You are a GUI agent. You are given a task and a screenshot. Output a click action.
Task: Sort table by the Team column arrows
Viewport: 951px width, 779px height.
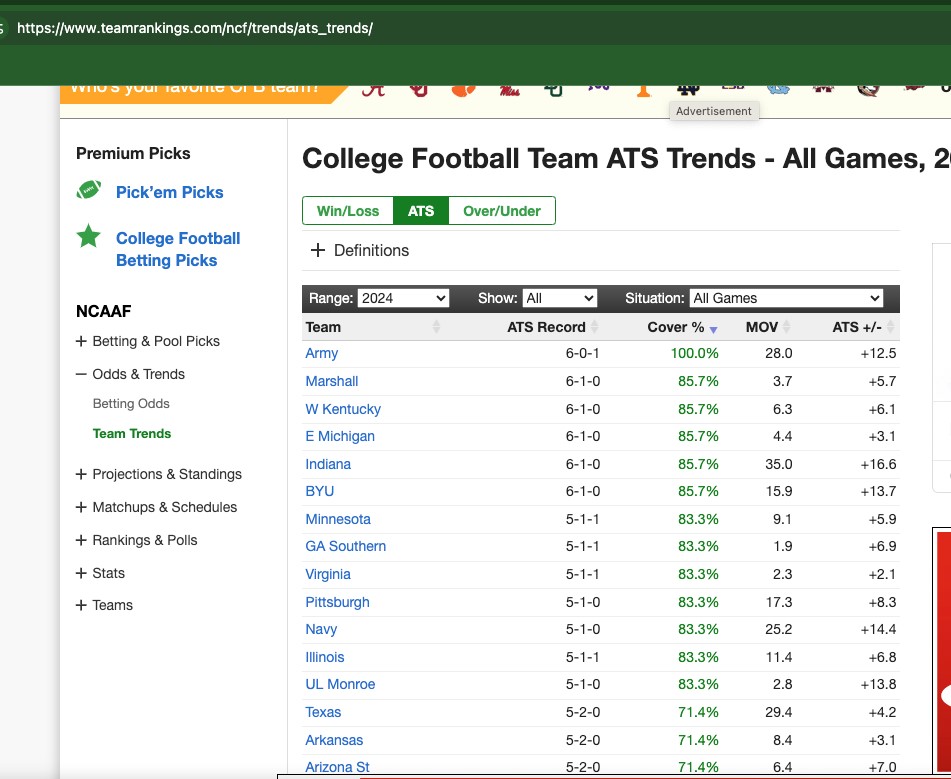436,327
